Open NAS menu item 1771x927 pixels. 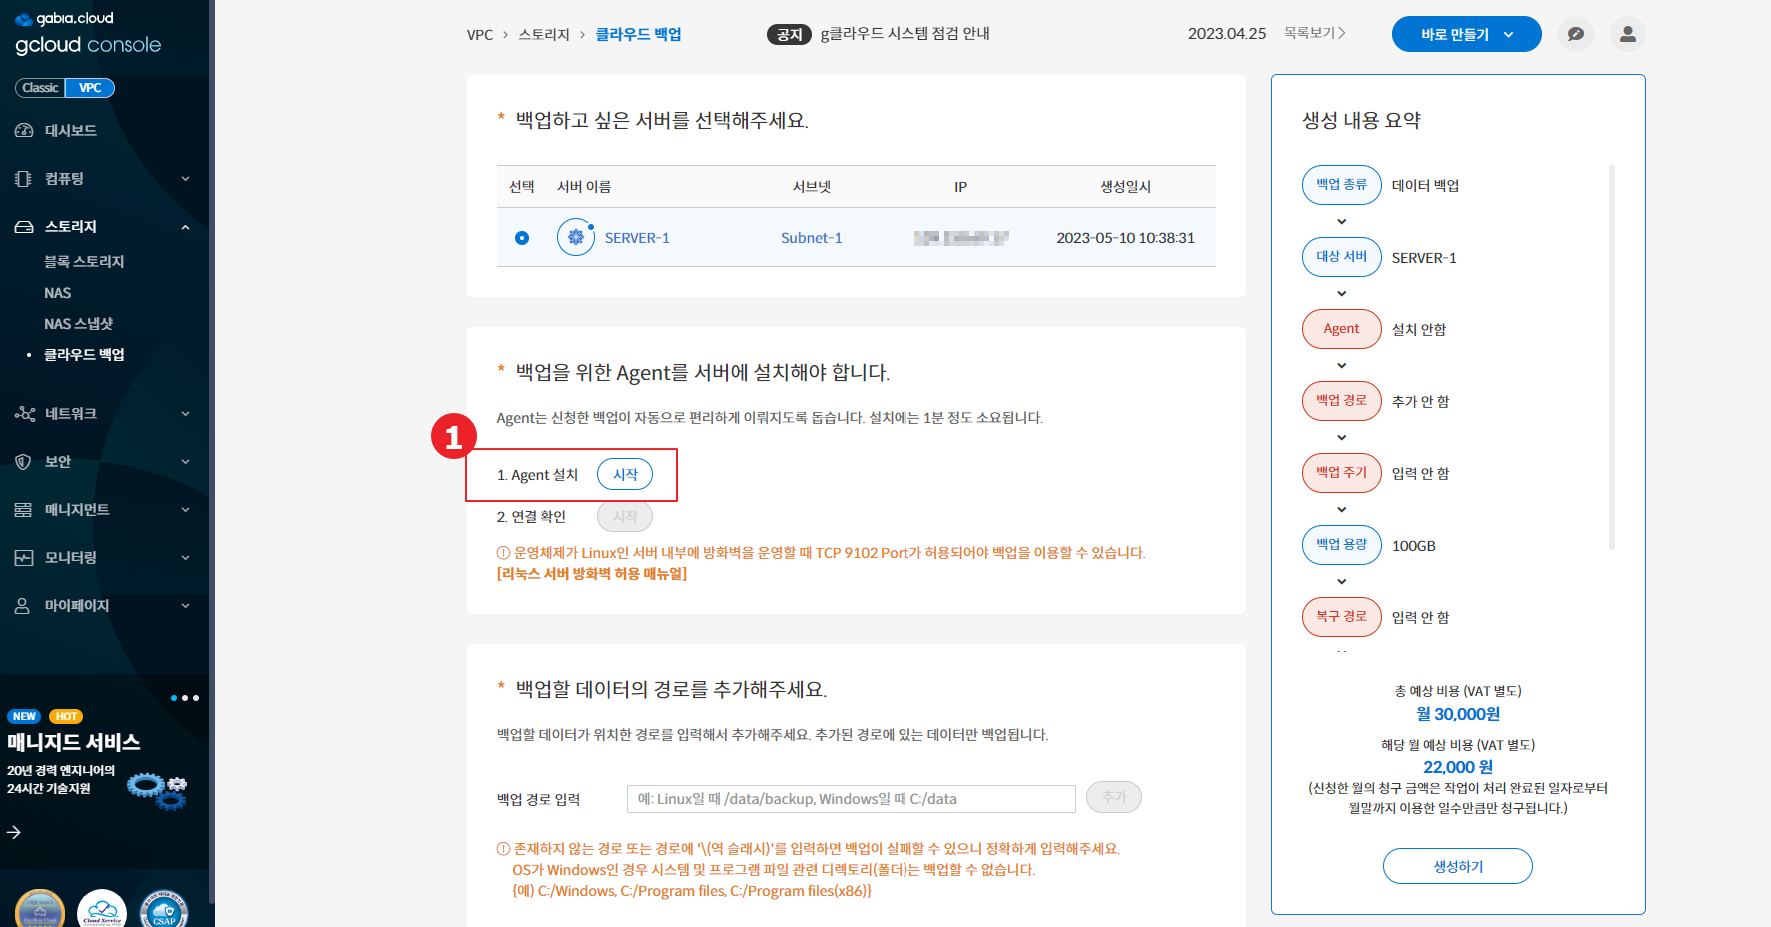point(58,293)
